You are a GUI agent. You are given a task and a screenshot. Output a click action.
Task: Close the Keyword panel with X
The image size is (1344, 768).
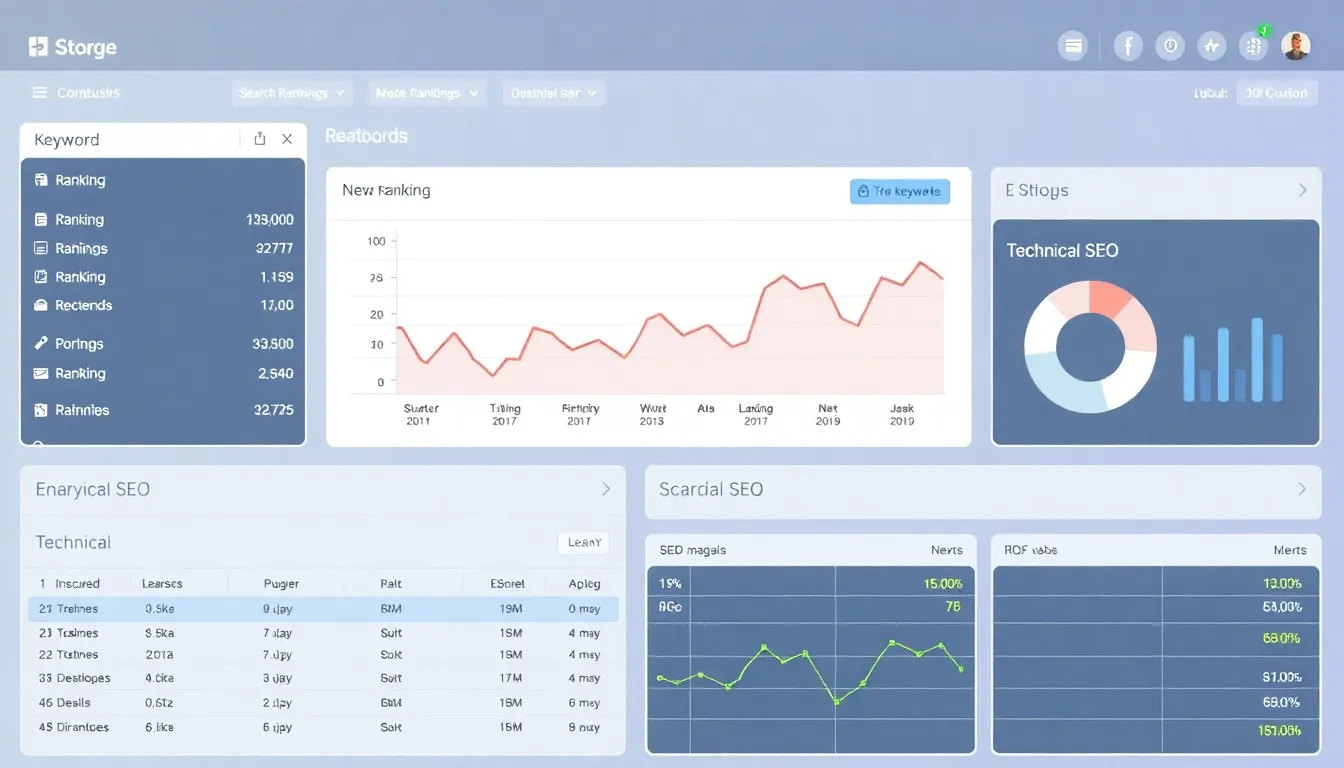pyautogui.click(x=287, y=139)
